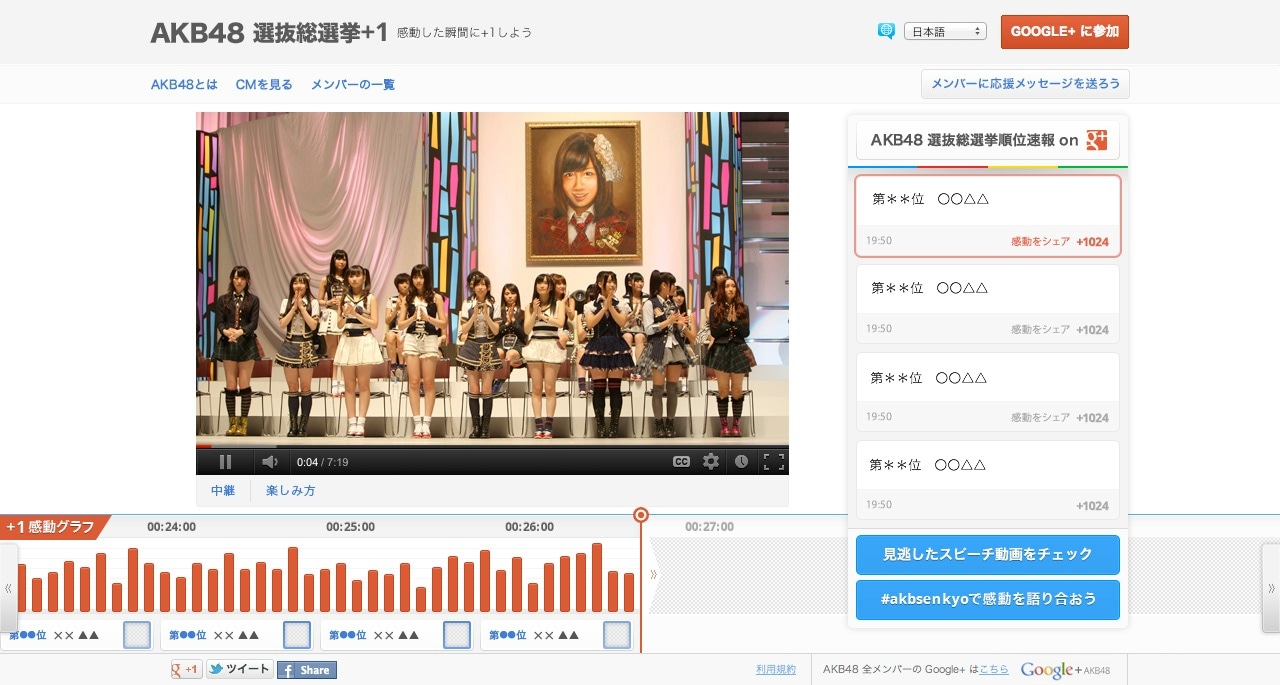This screenshot has width=1280, height=685.
Task: Open video settings gear icon
Action: tap(711, 462)
